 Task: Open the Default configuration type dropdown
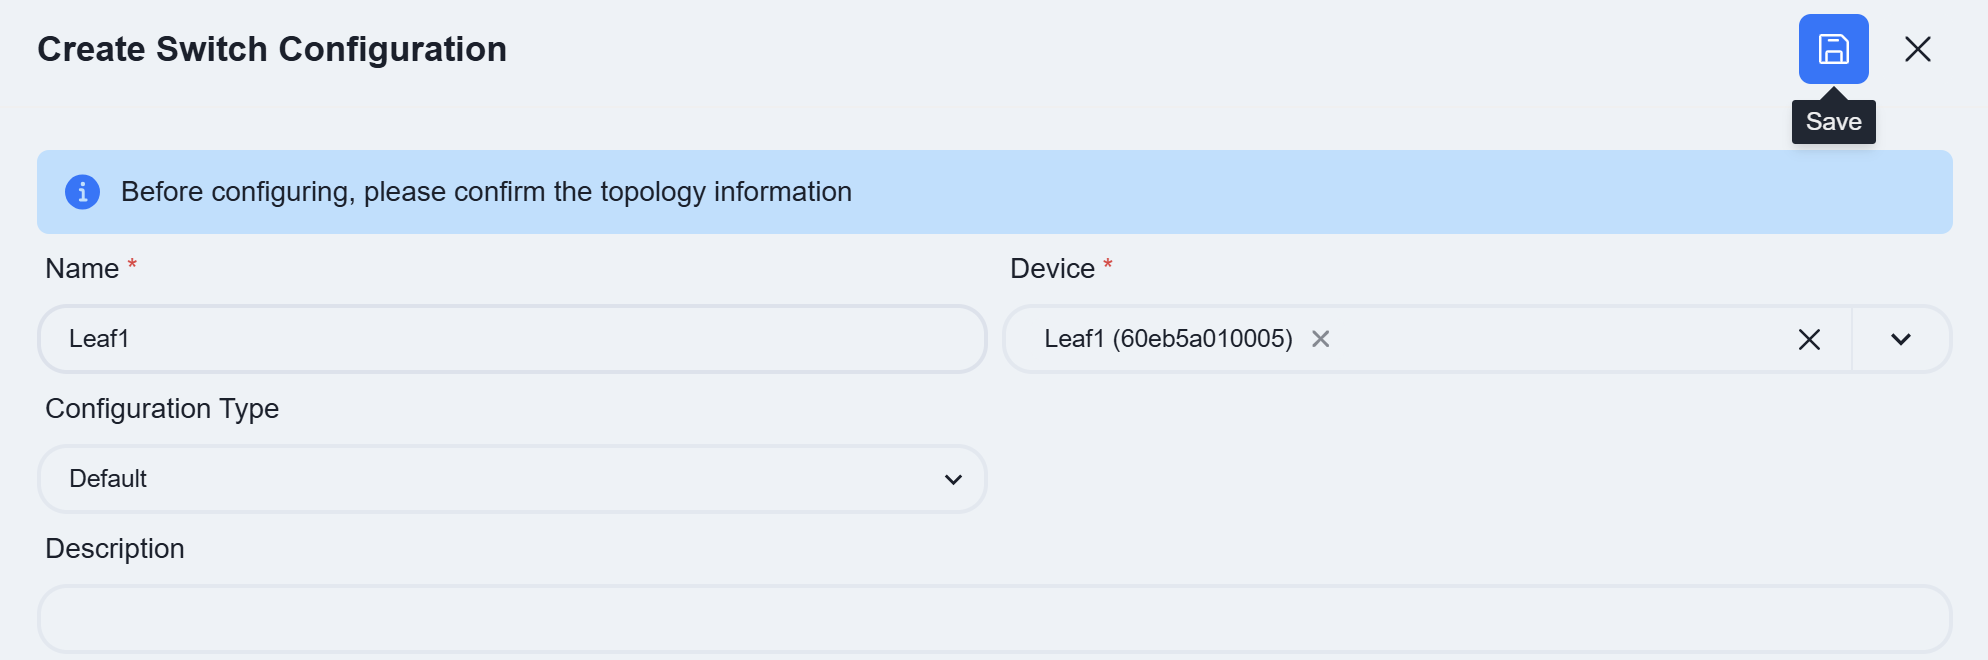click(512, 479)
